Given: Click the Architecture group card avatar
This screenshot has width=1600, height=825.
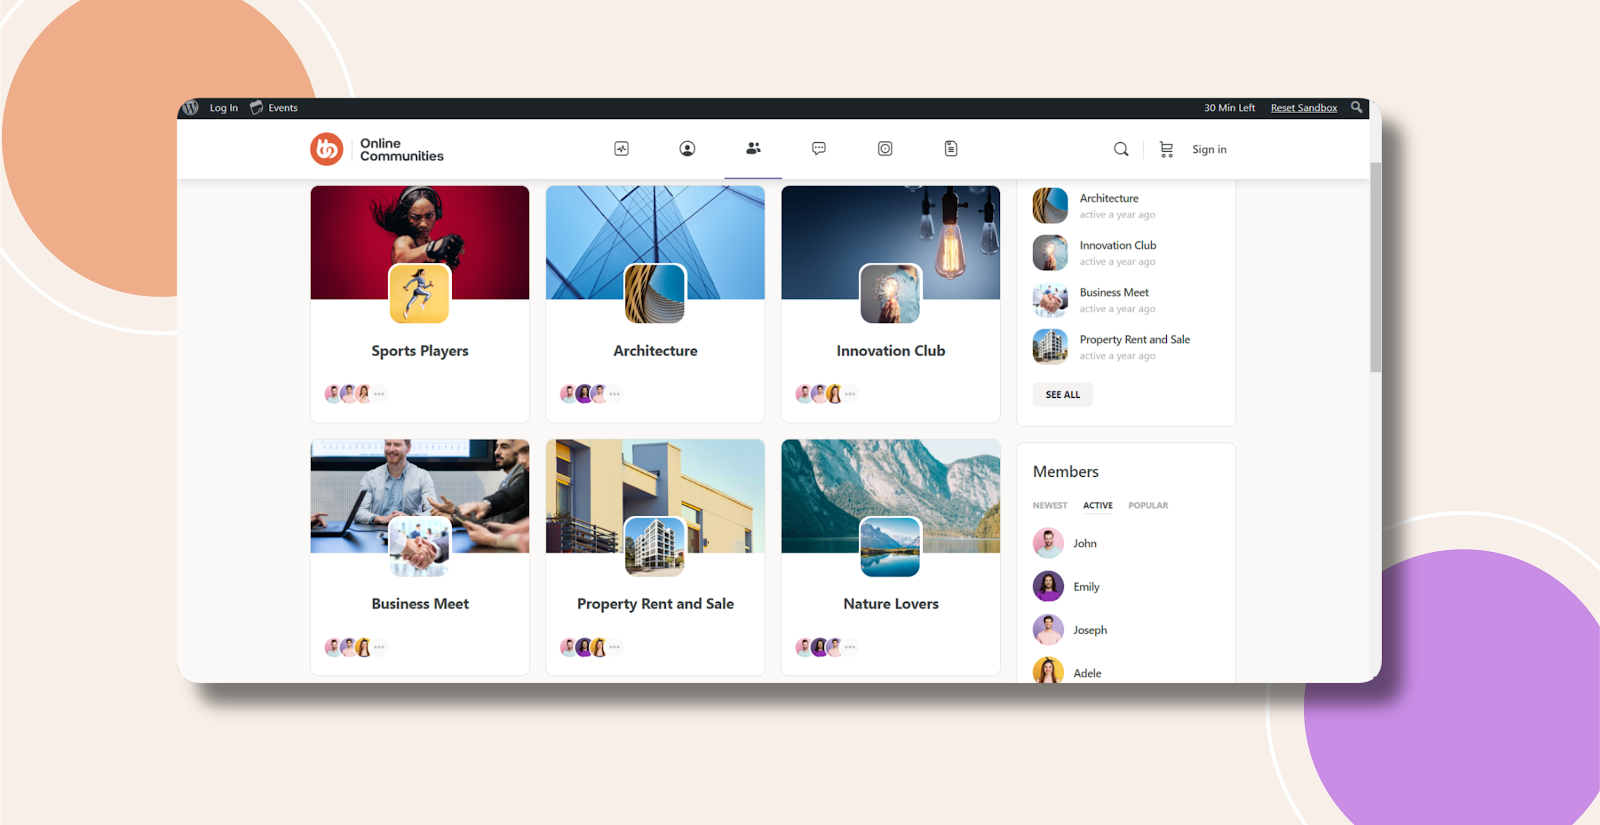Looking at the screenshot, I should pos(655,294).
